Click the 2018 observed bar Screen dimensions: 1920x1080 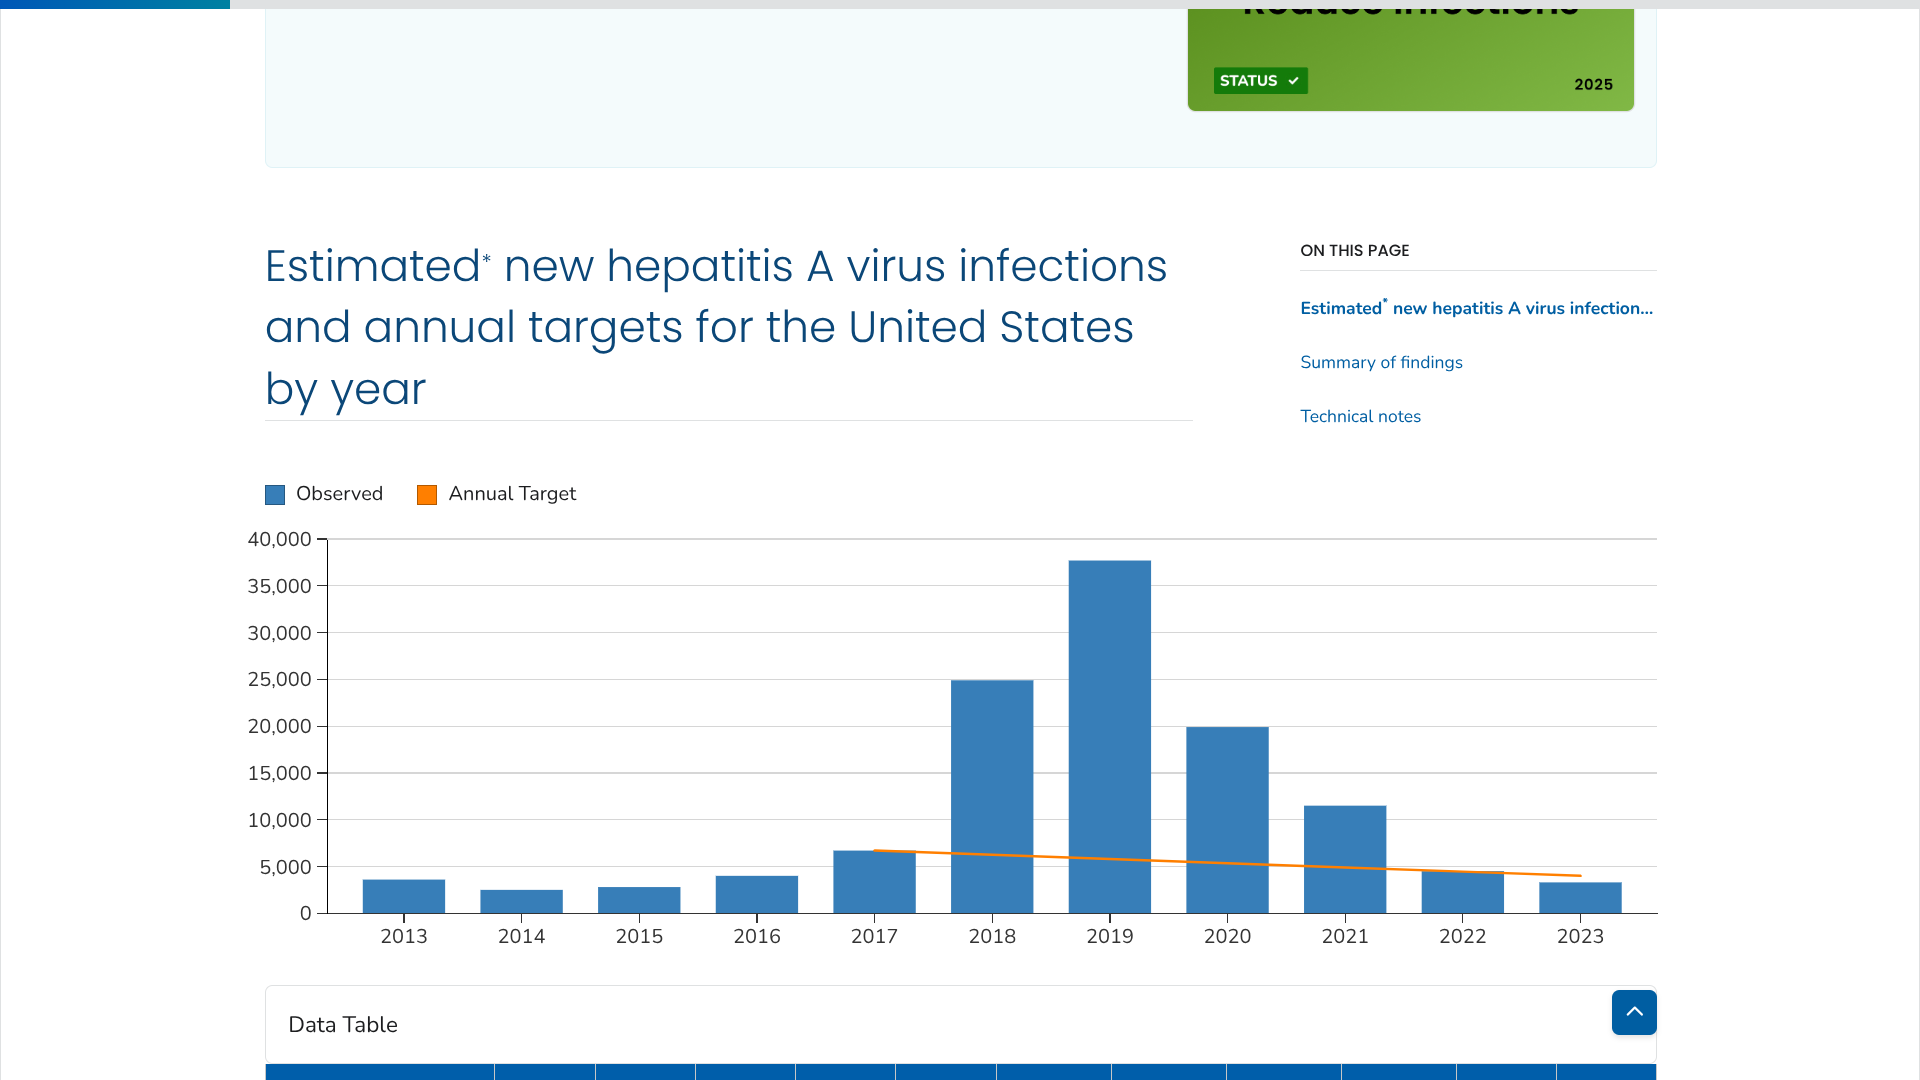(x=991, y=796)
